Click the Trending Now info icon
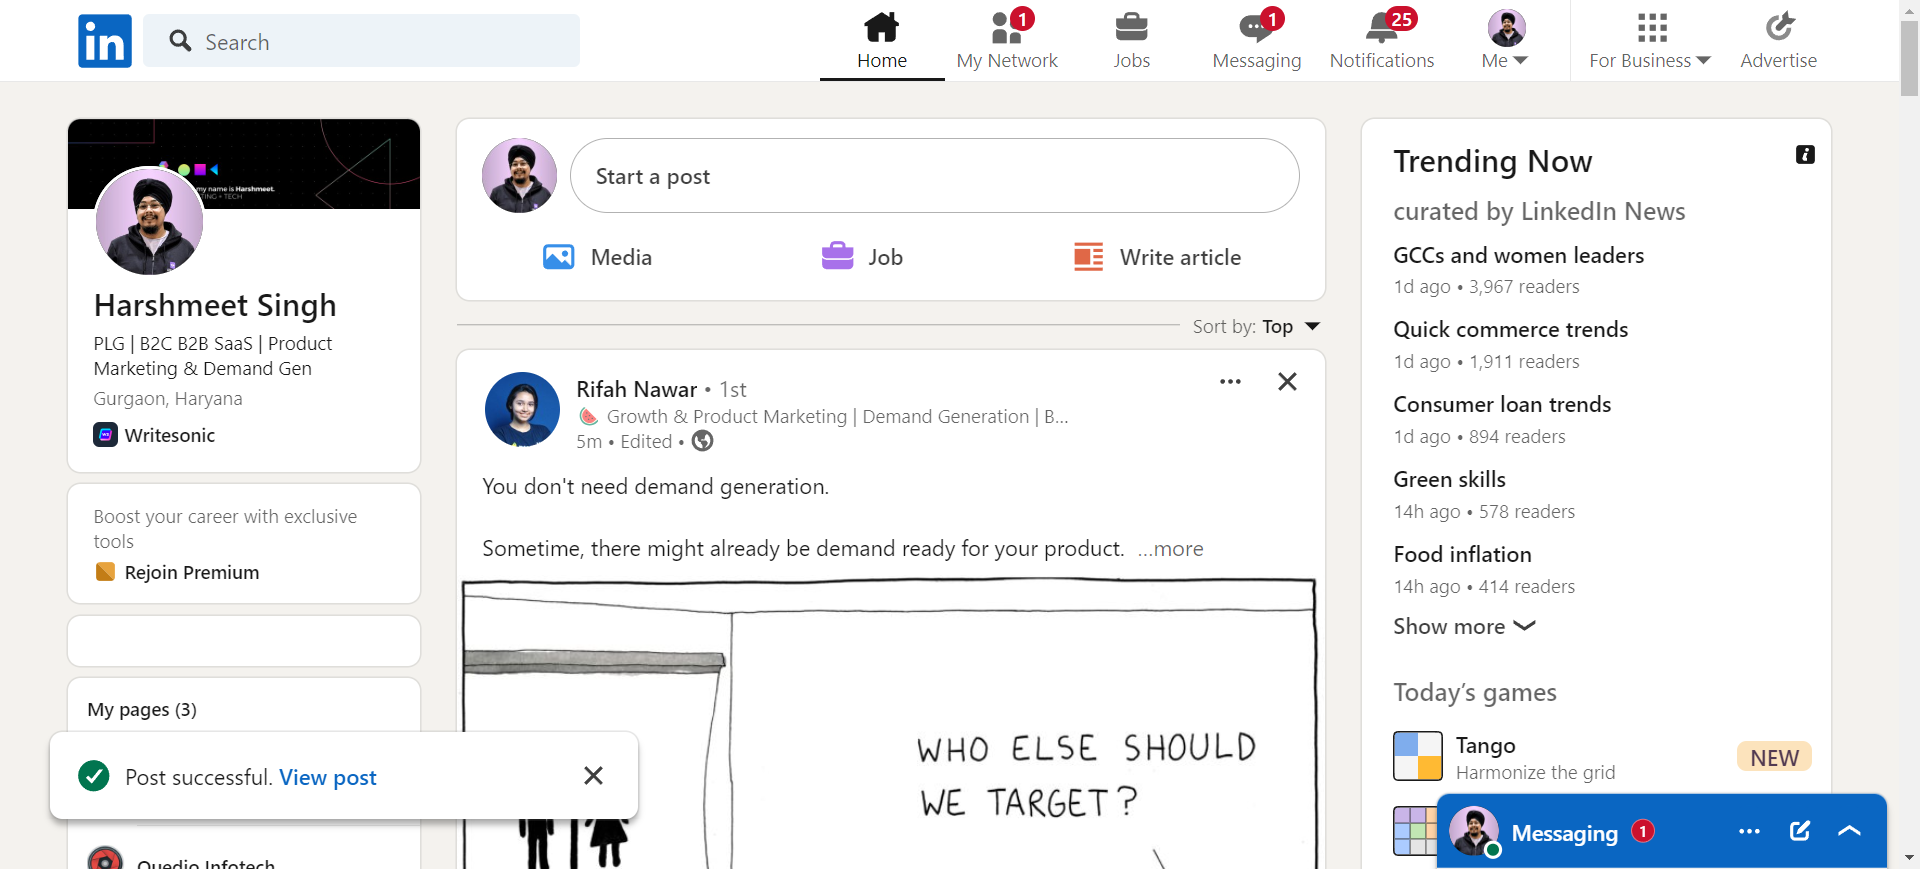This screenshot has width=1920, height=869. [1805, 154]
